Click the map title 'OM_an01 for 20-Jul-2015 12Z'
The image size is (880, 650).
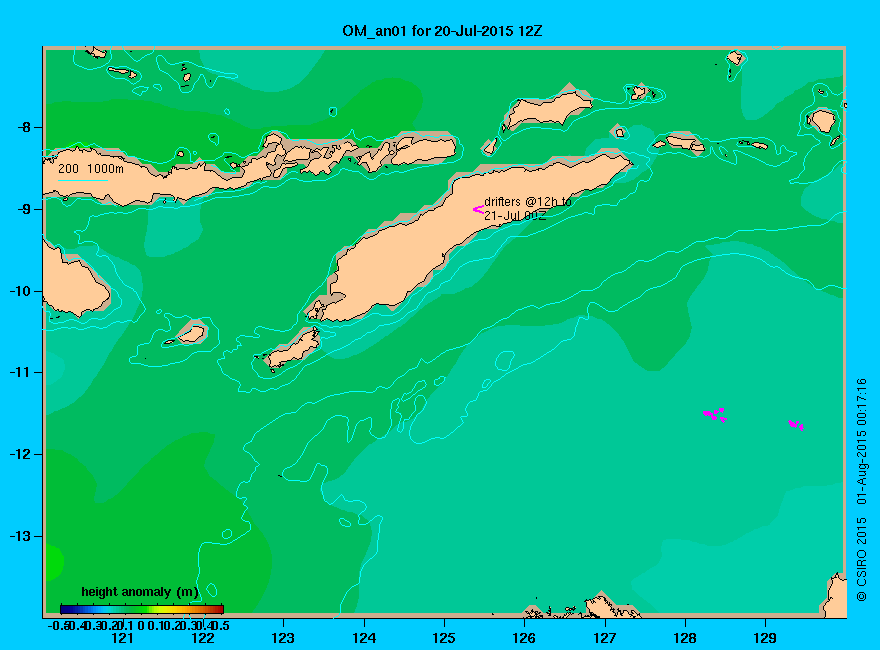442,31
